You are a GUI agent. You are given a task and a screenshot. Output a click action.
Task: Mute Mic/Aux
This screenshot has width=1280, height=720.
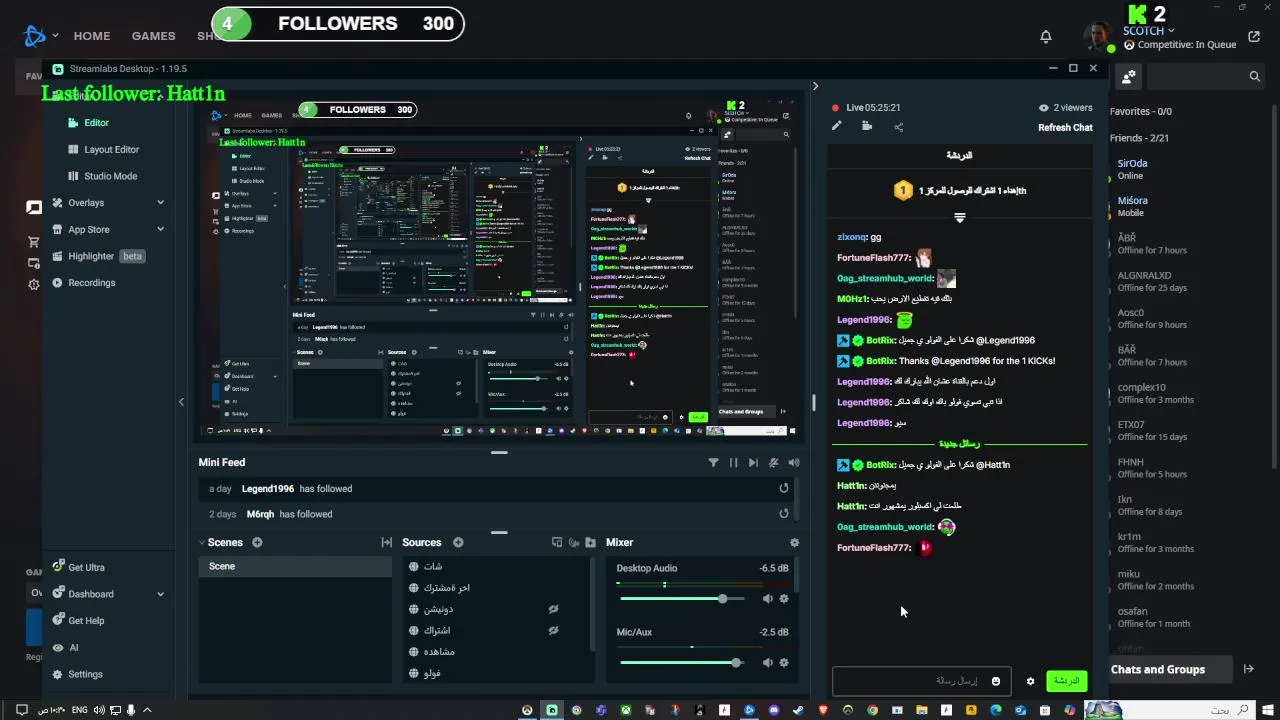pos(768,663)
